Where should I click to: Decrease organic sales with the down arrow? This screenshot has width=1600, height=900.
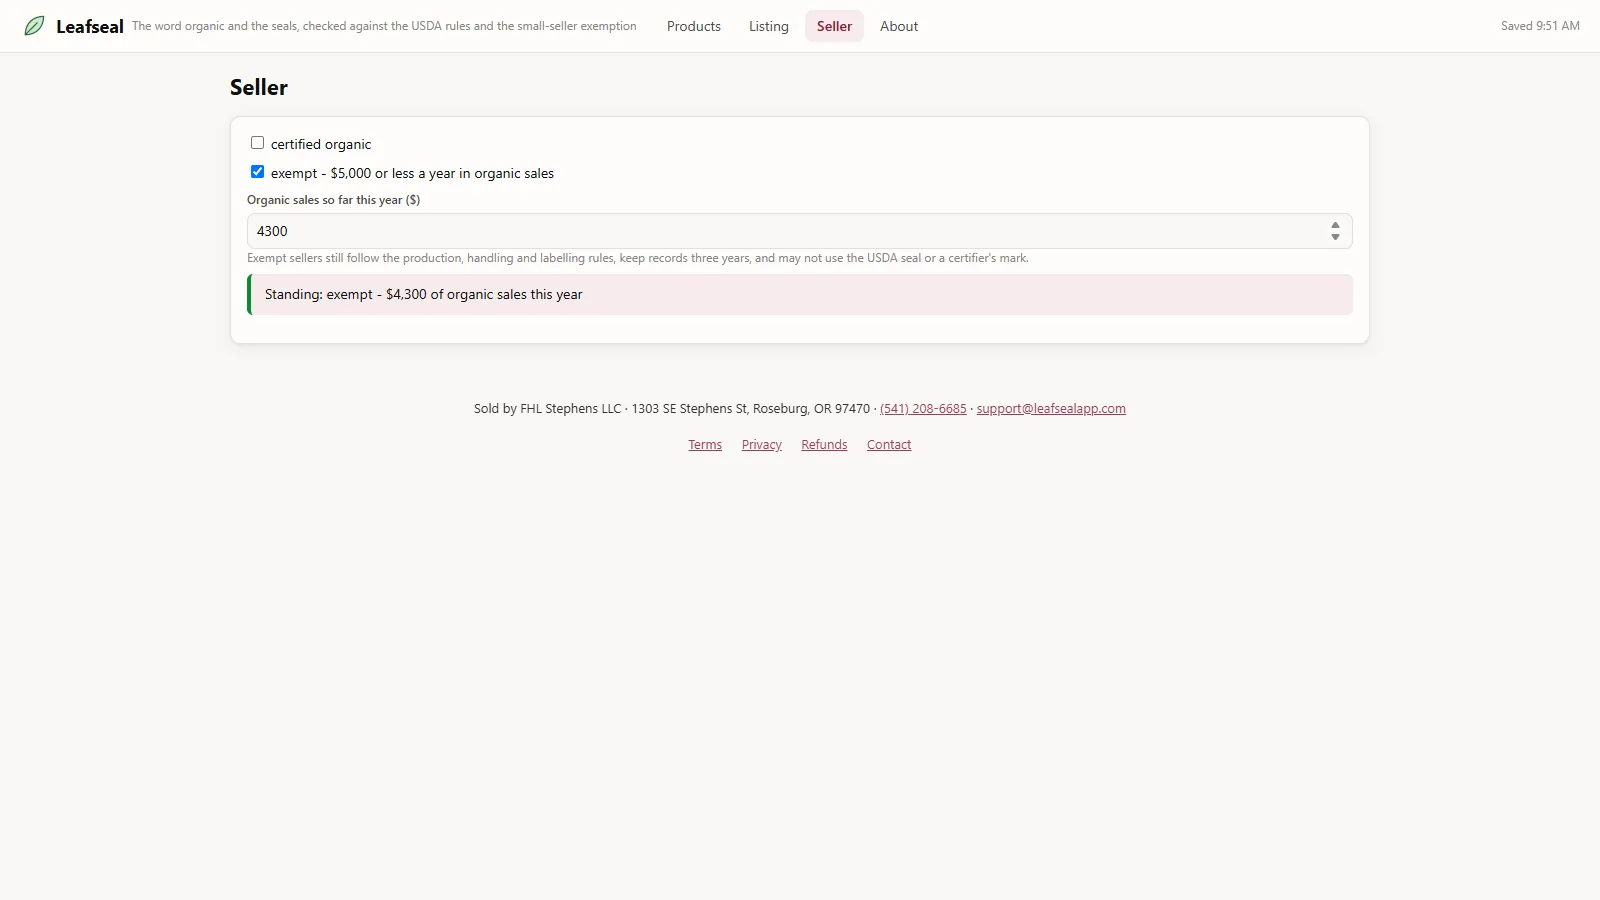pos(1335,237)
